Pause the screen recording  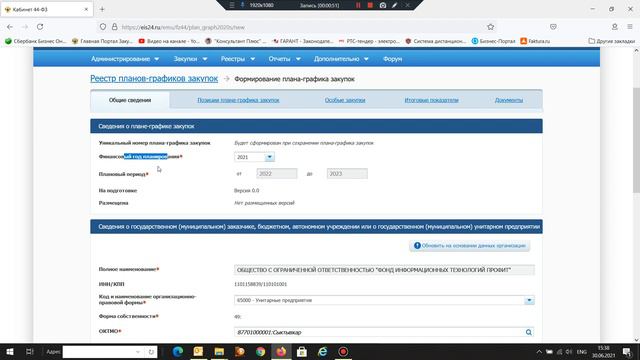click(358, 5)
